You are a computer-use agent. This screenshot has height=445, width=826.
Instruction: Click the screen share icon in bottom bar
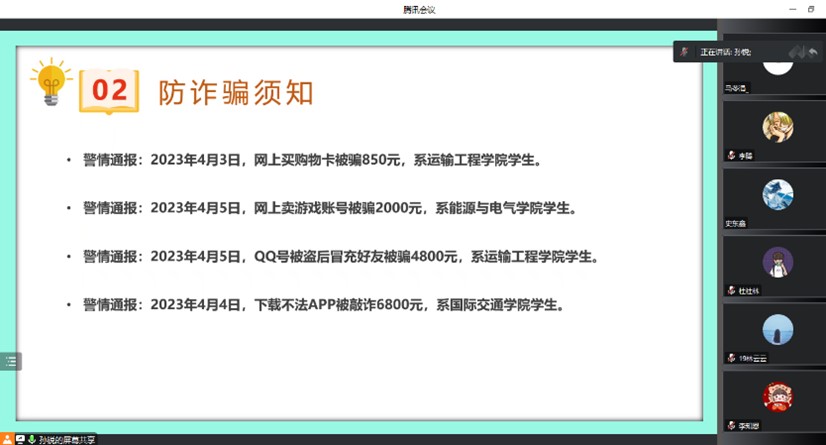20,439
